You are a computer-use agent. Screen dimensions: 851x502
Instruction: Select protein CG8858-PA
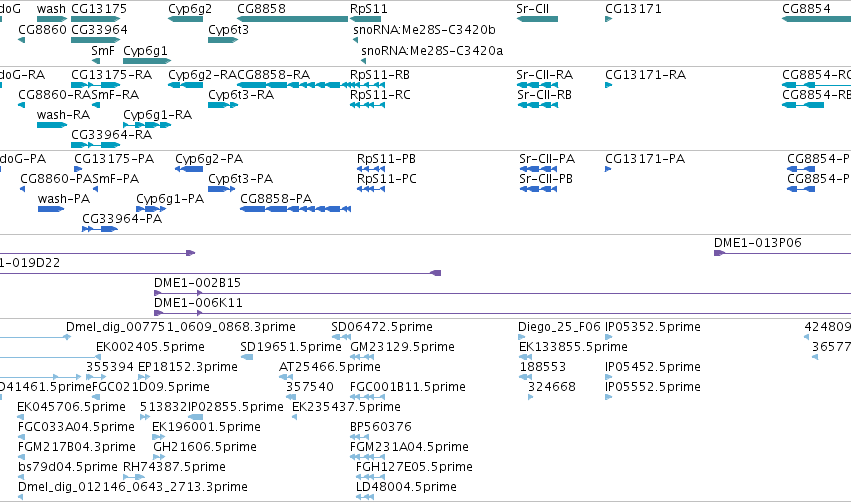tap(276, 199)
